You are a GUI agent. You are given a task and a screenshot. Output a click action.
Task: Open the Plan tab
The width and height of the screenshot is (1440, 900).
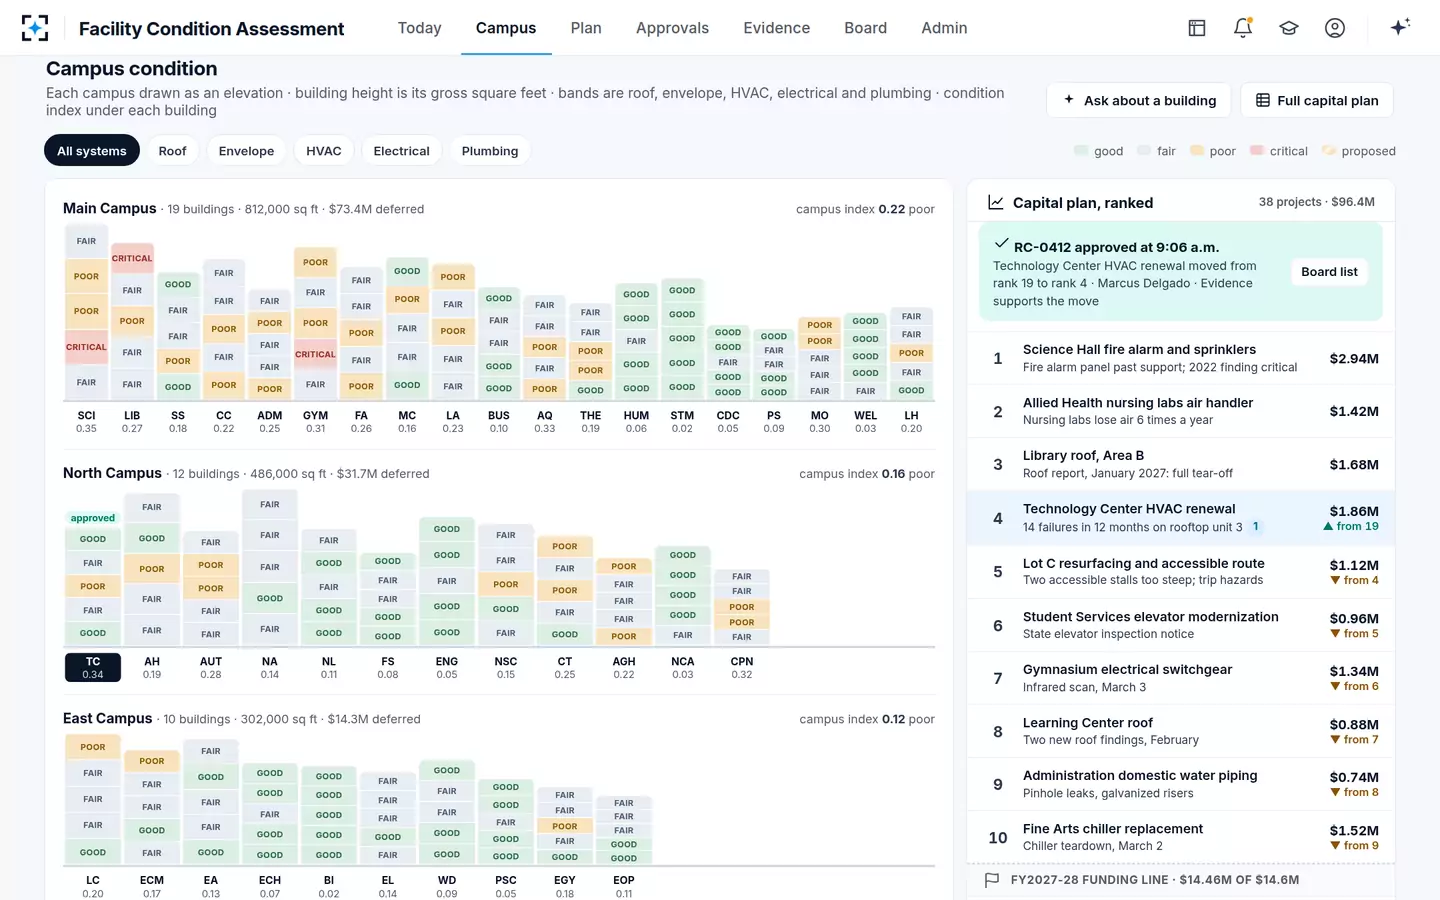pos(586,28)
